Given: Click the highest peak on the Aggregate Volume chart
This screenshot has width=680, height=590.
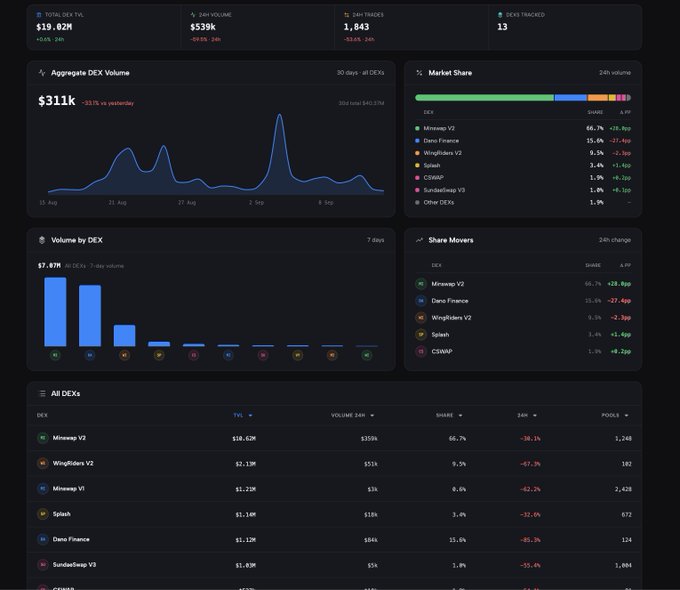Looking at the screenshot, I should [x=280, y=115].
